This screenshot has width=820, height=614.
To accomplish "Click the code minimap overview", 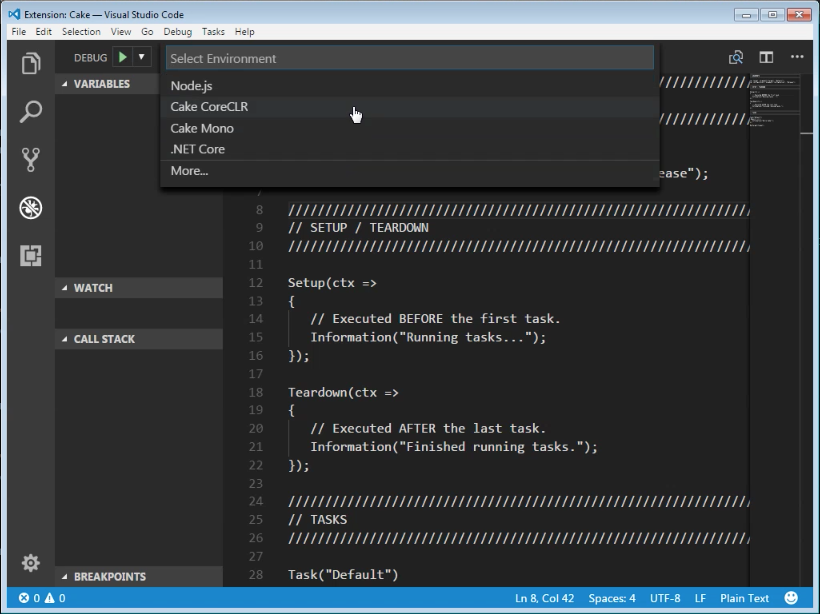I will click(x=775, y=99).
